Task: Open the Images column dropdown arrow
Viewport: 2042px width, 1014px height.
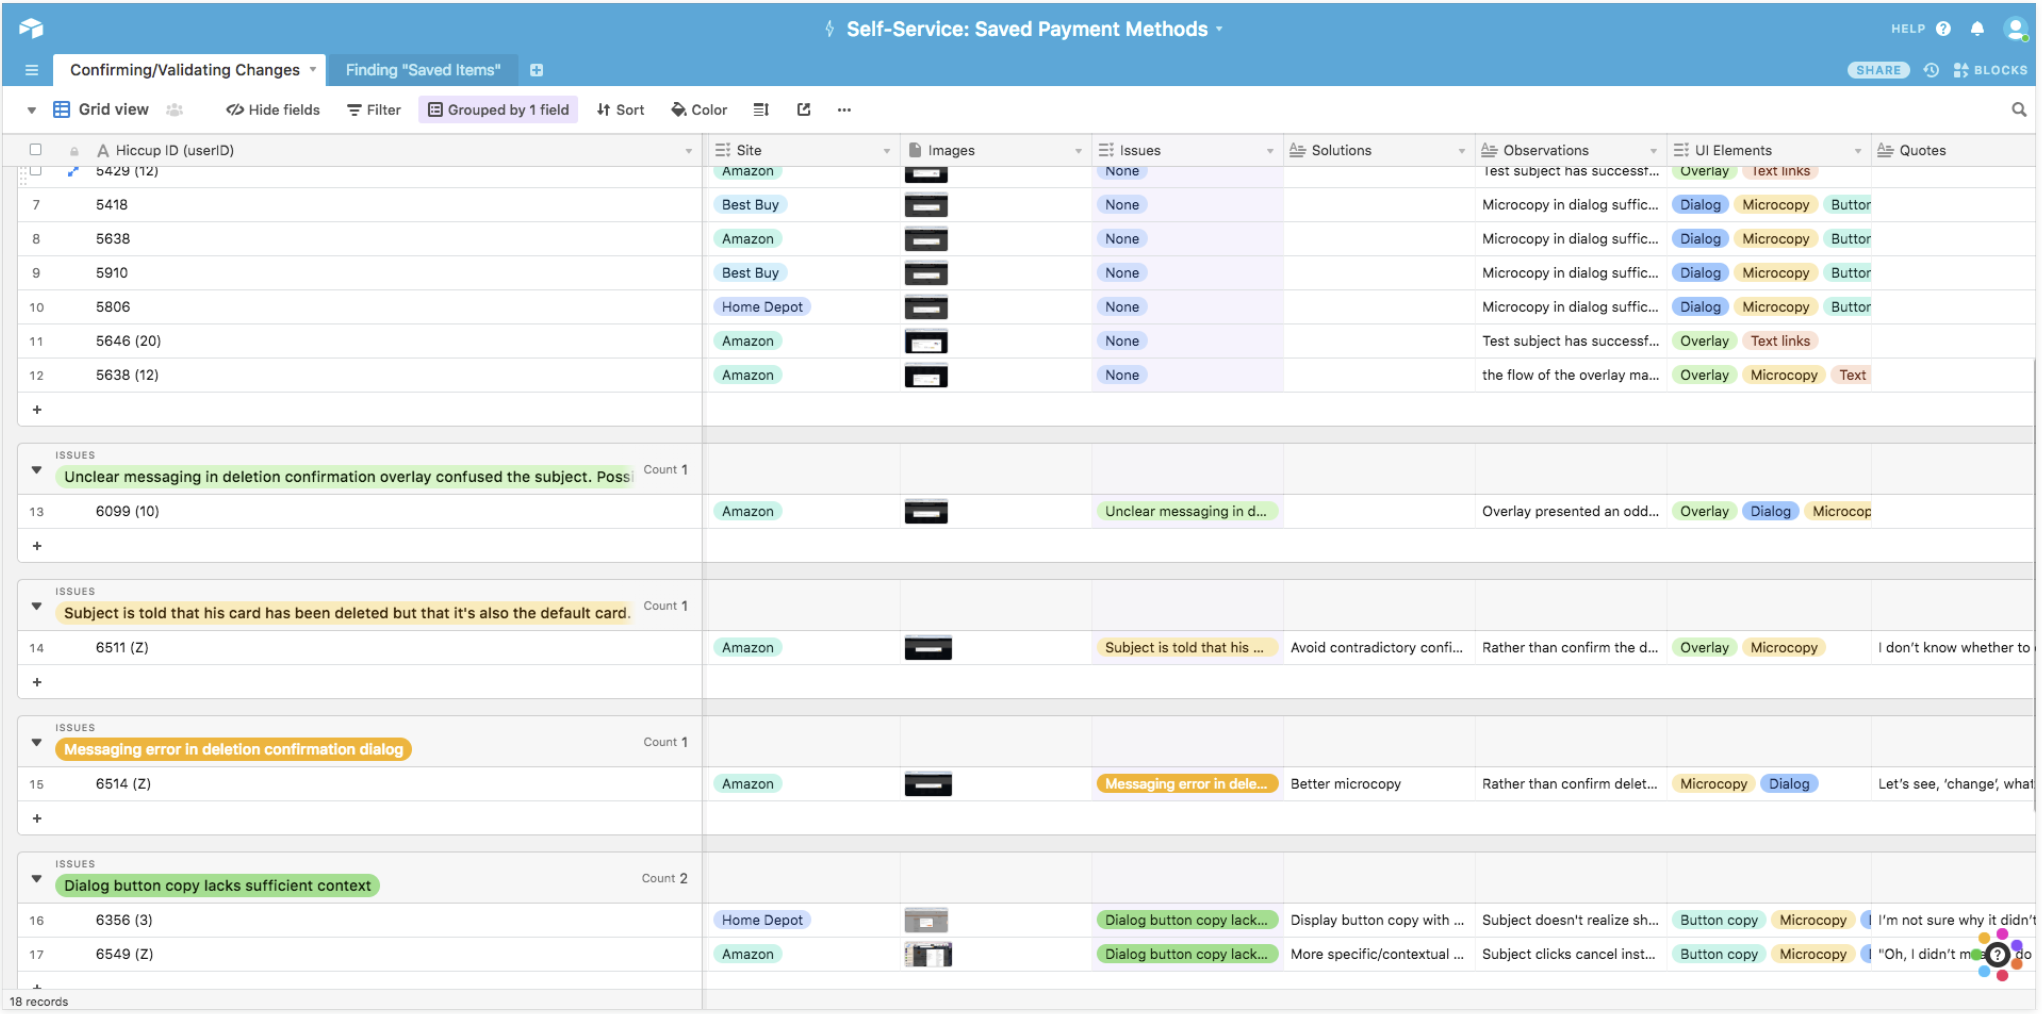Action: click(1078, 151)
